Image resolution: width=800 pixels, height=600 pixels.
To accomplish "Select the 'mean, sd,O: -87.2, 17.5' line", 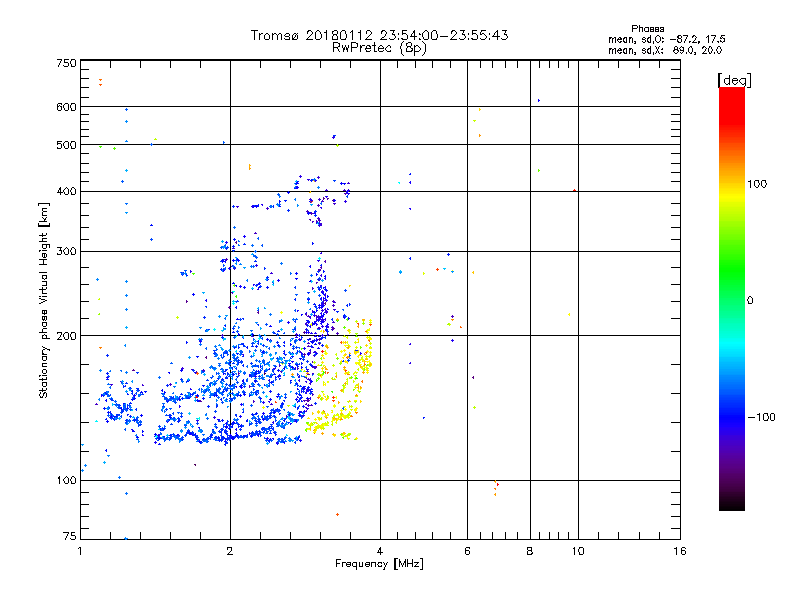I will tap(667, 39).
